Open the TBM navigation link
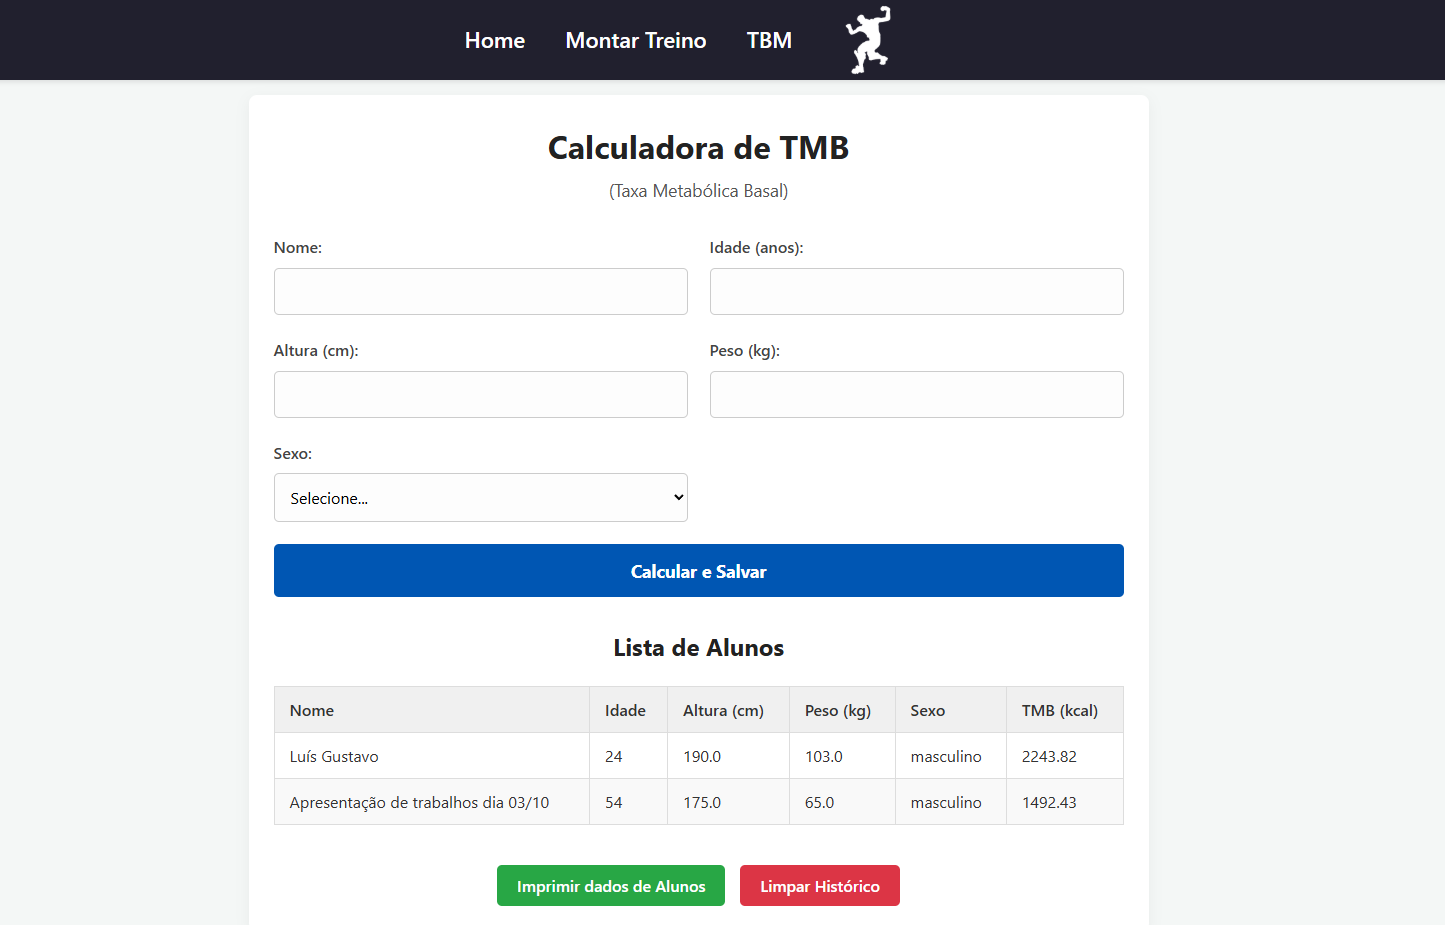Viewport: 1445px width, 925px height. pos(768,41)
